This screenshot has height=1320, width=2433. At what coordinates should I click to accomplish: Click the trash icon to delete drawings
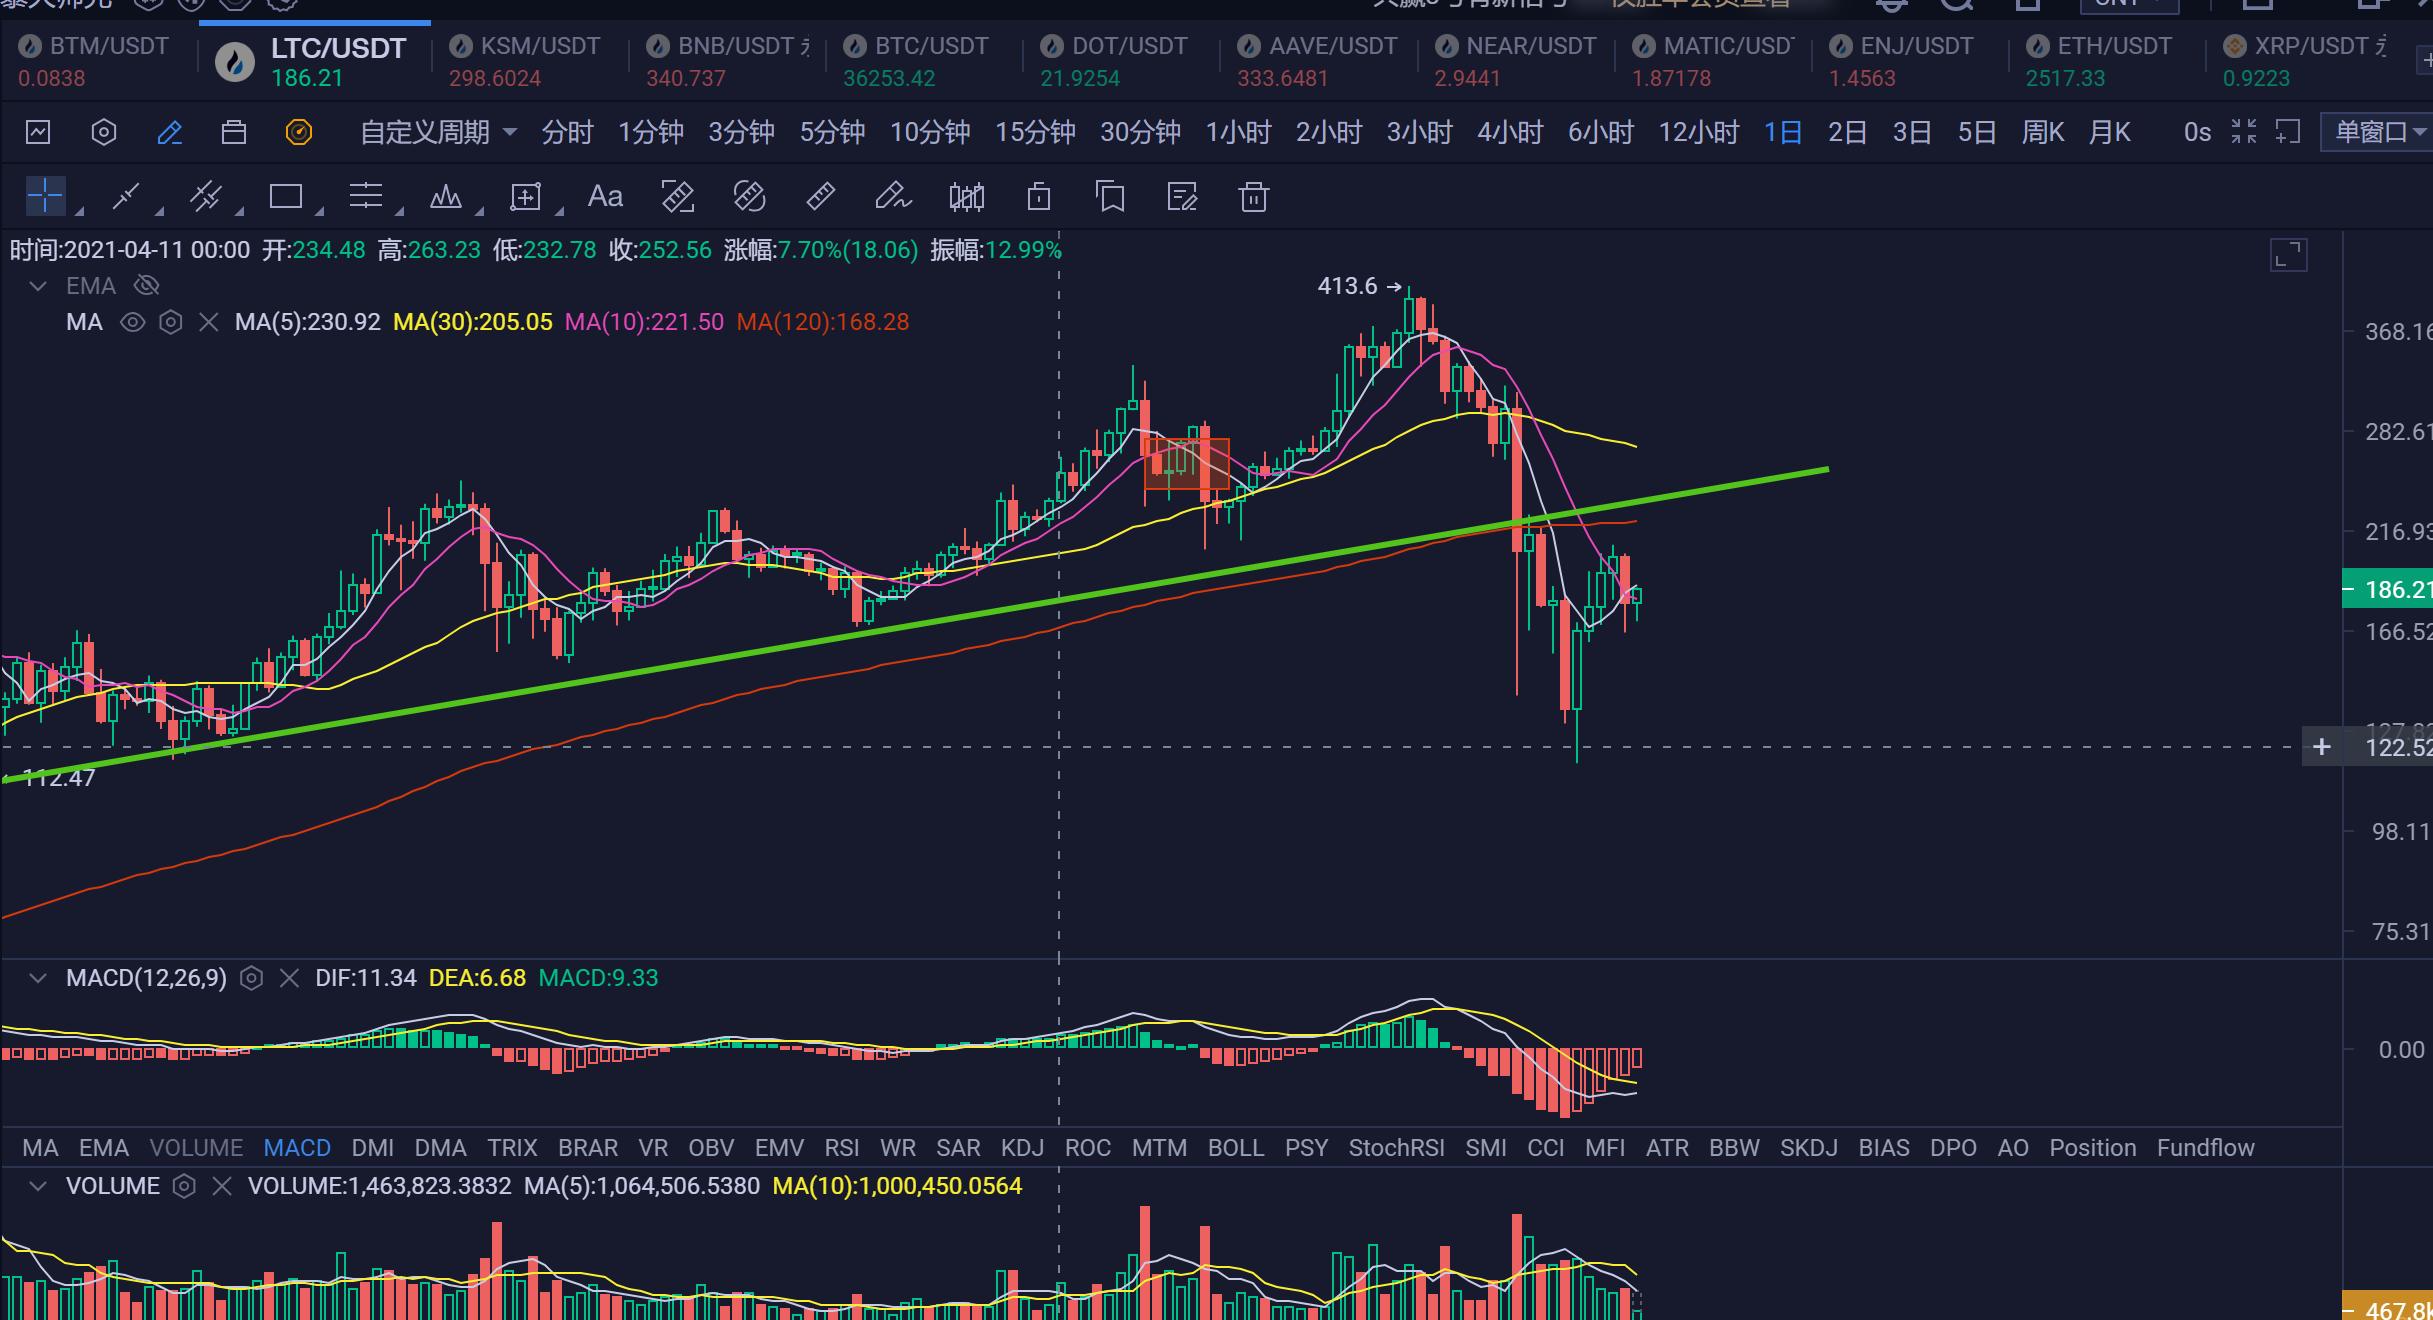1253,197
